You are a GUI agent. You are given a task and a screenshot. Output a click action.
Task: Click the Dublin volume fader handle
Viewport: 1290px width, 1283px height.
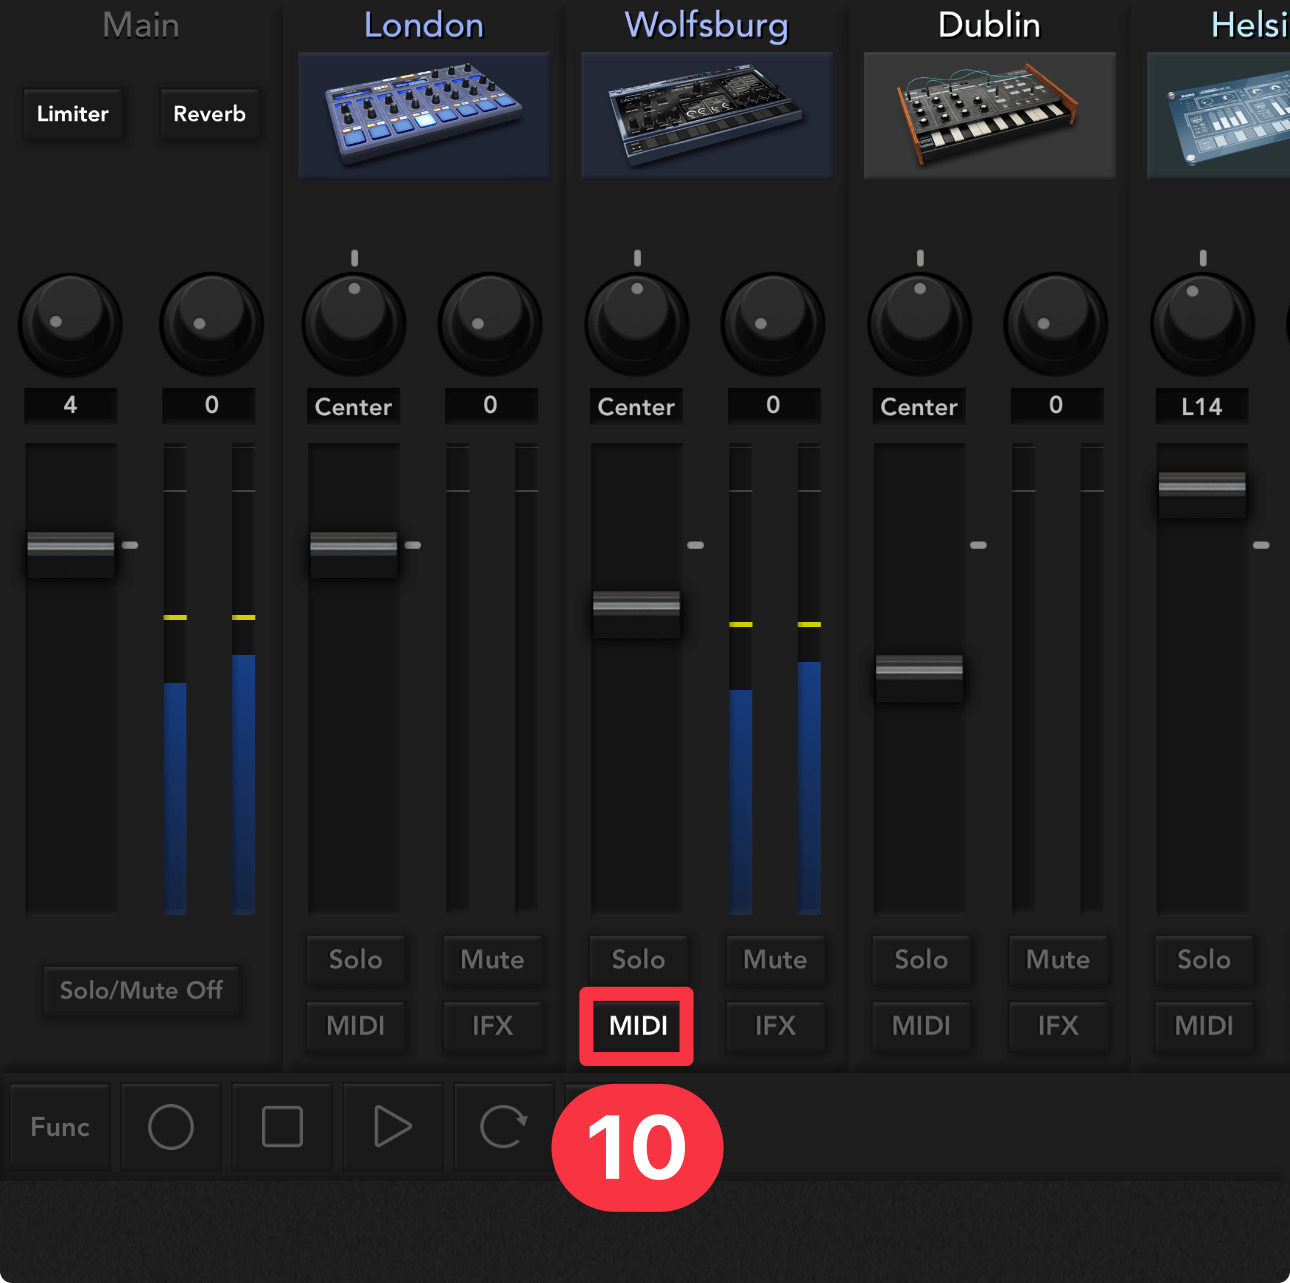click(x=919, y=668)
